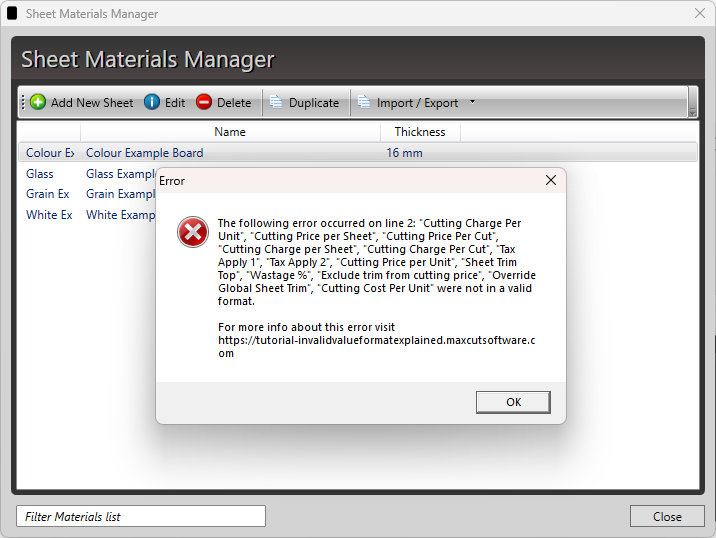Click the 16 mm thickness cell
The width and height of the screenshot is (716, 538).
click(404, 153)
